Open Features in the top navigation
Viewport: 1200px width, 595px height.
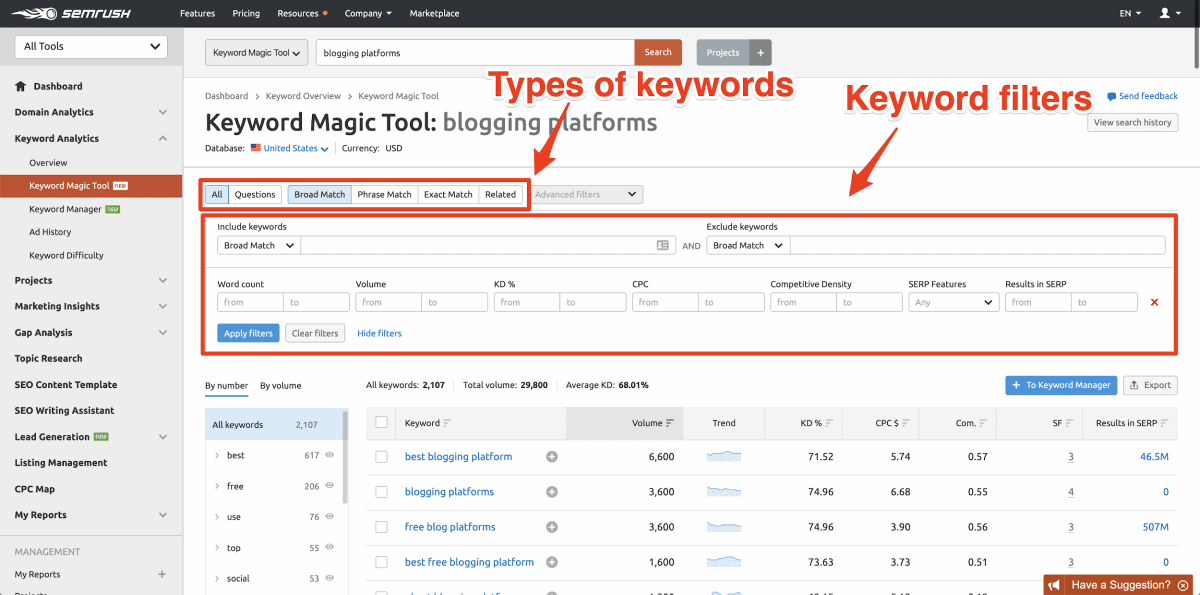pyautogui.click(x=197, y=14)
